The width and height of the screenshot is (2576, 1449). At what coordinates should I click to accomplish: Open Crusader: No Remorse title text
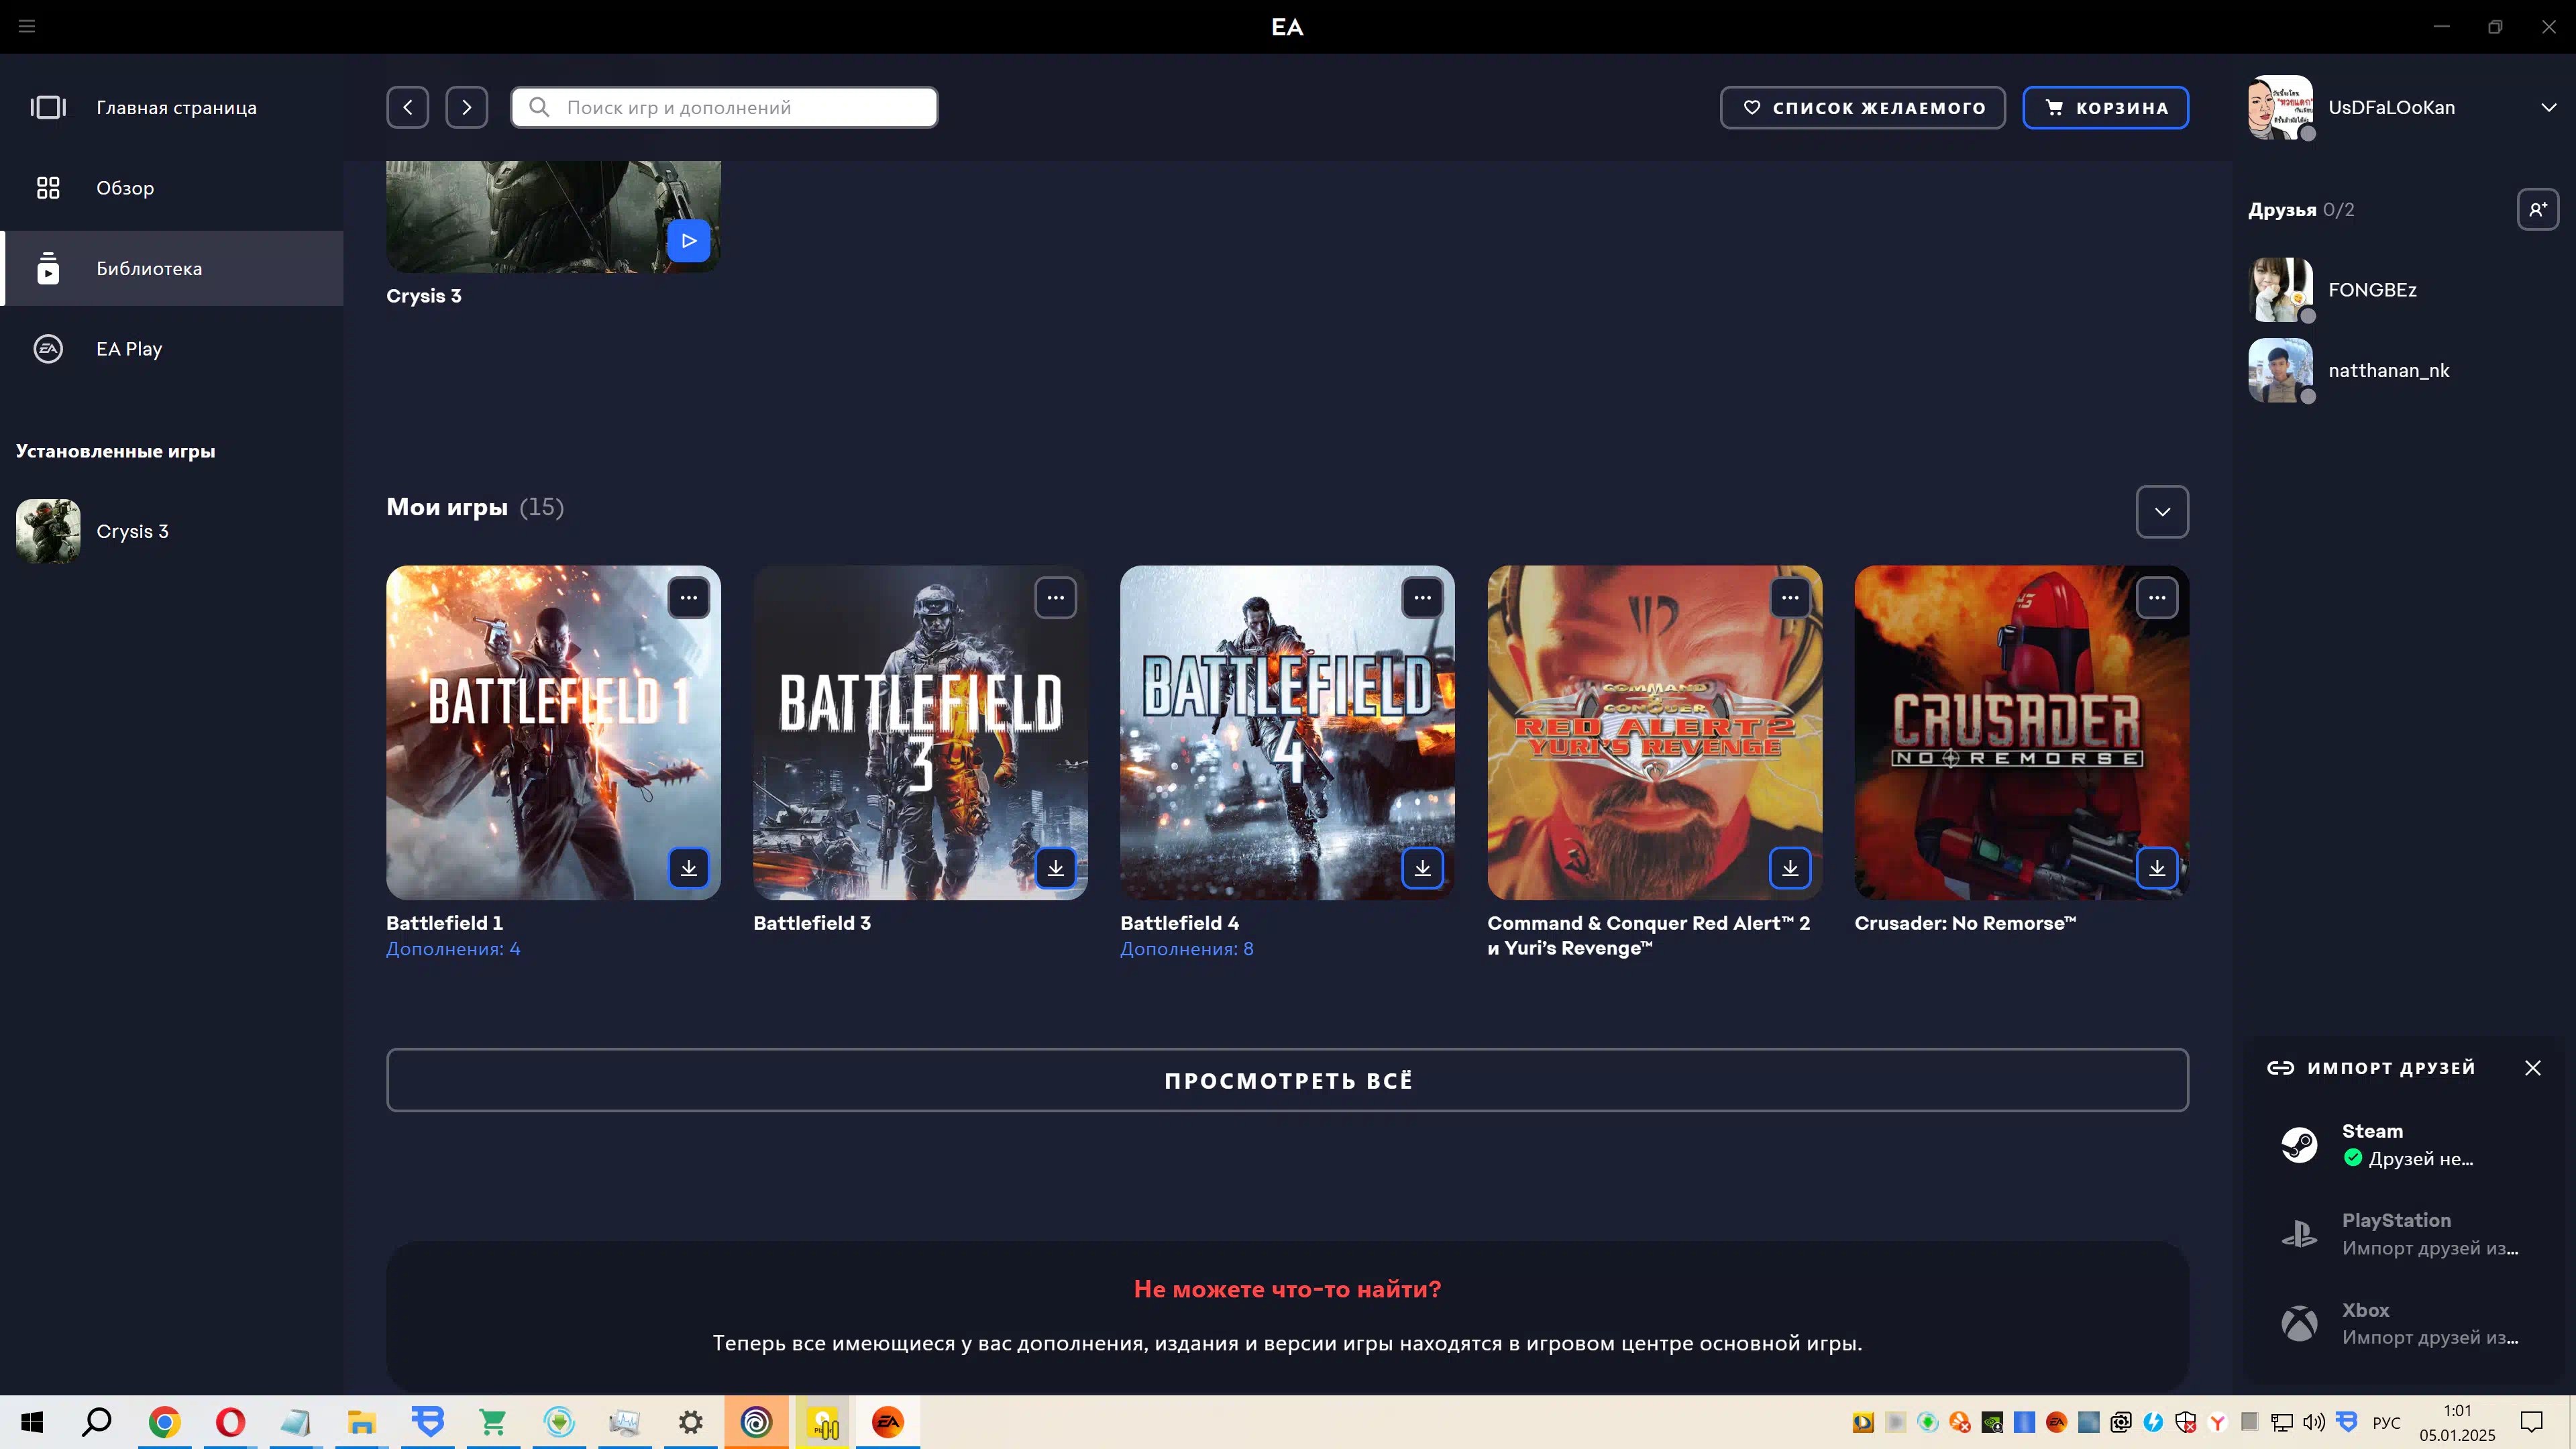click(x=1965, y=923)
